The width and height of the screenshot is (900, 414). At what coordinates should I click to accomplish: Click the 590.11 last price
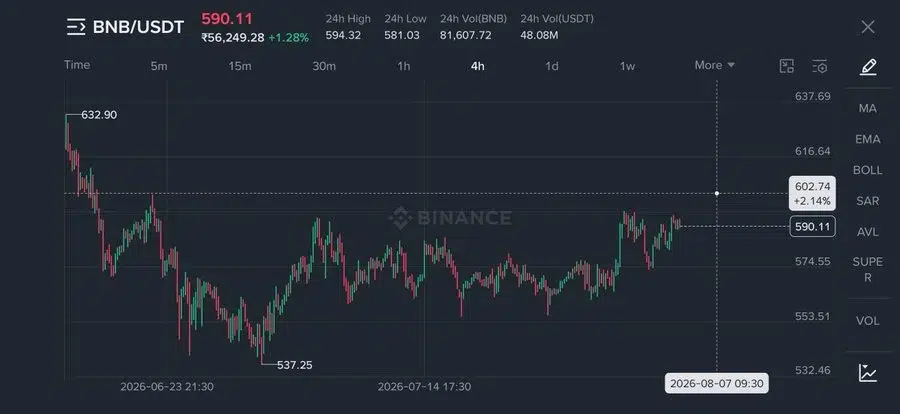pos(227,19)
